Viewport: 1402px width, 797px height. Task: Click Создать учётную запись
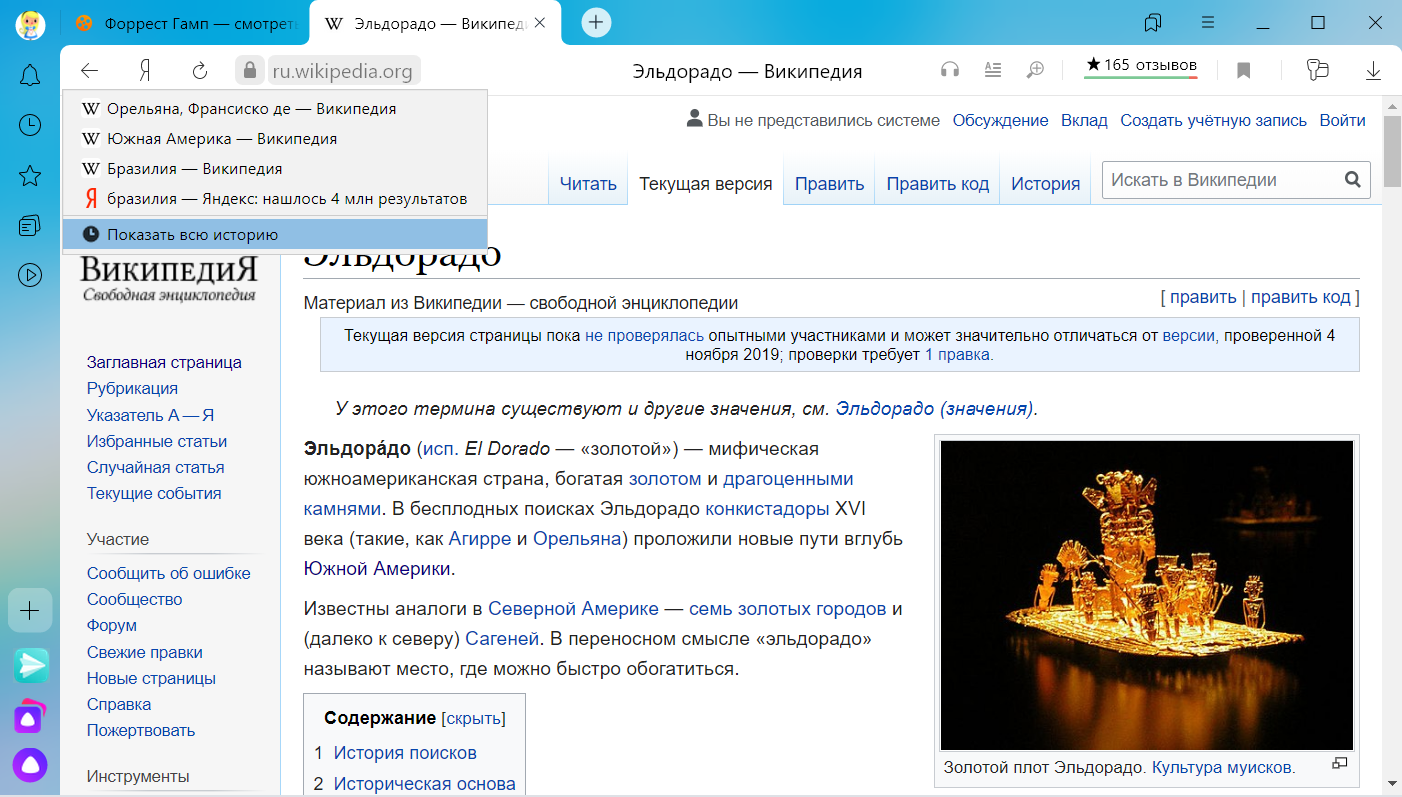(x=1213, y=120)
